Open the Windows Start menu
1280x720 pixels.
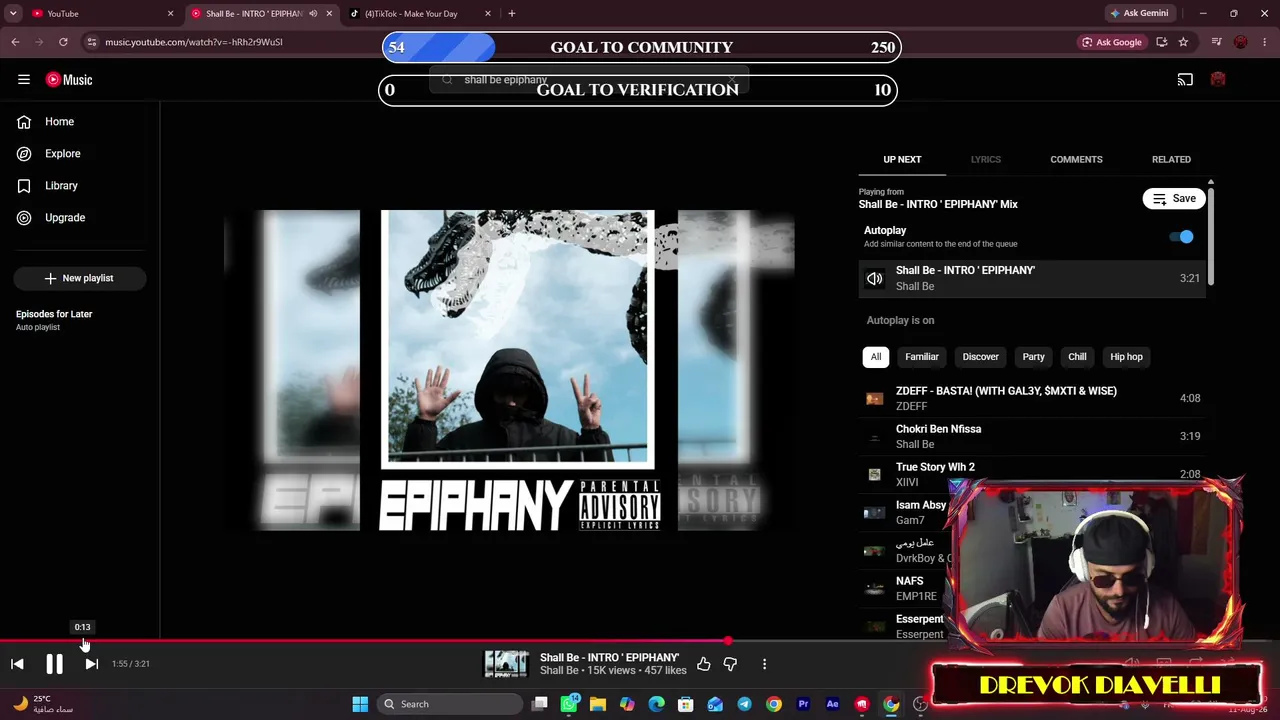point(360,704)
